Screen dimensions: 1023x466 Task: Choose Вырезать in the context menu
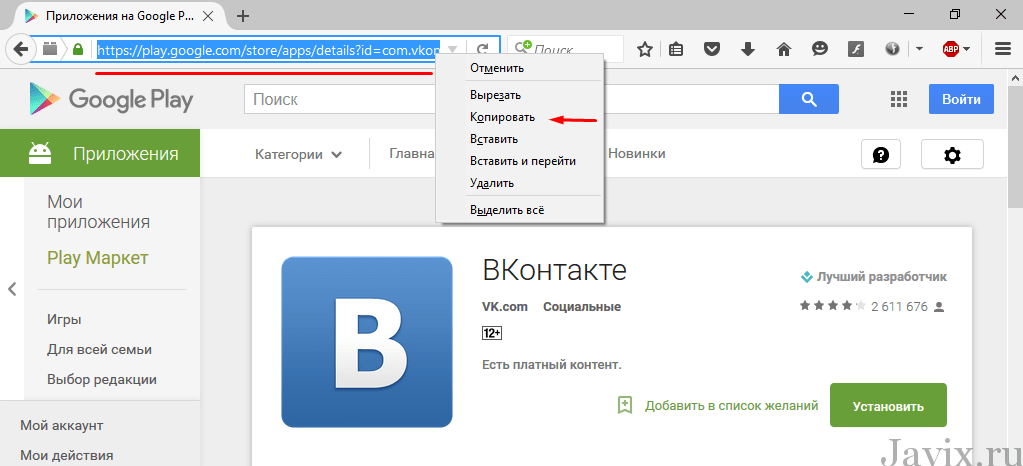pyautogui.click(x=520, y=95)
